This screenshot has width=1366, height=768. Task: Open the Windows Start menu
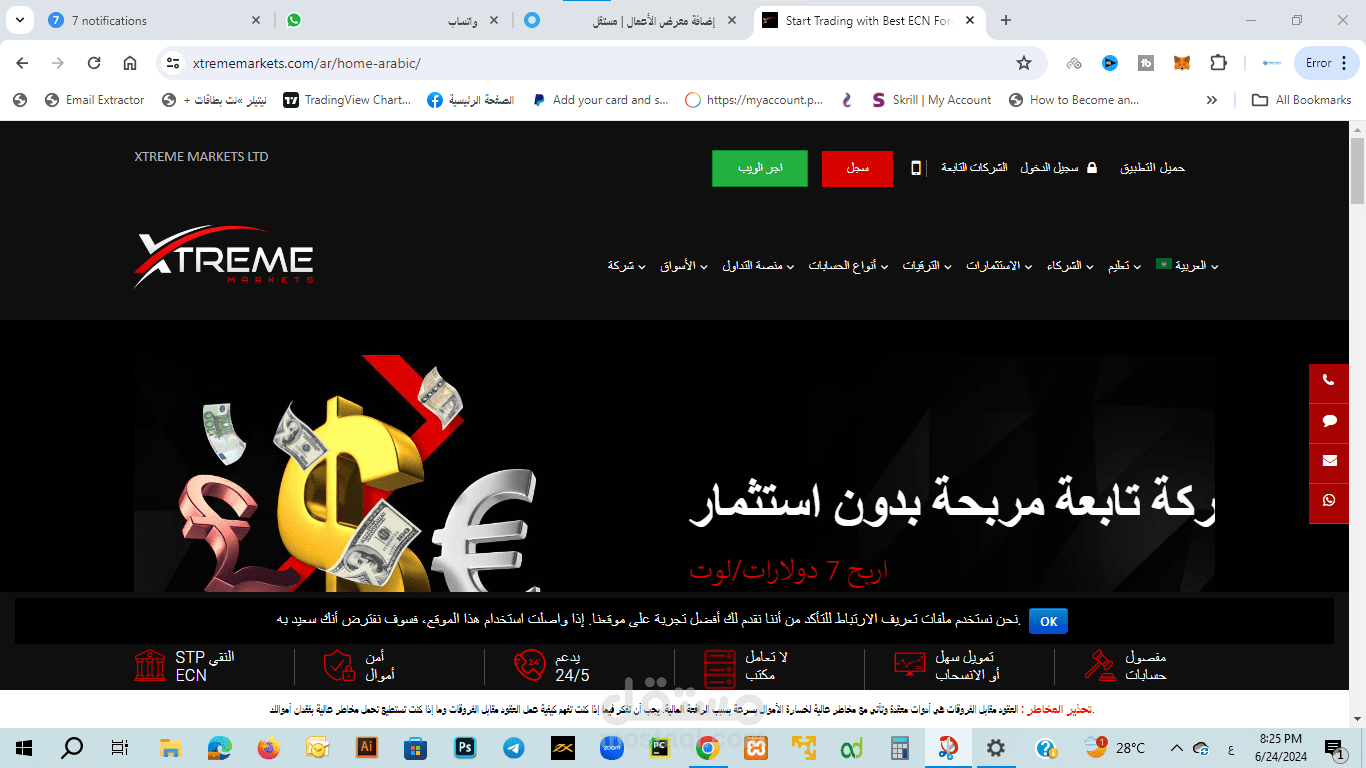coord(24,747)
